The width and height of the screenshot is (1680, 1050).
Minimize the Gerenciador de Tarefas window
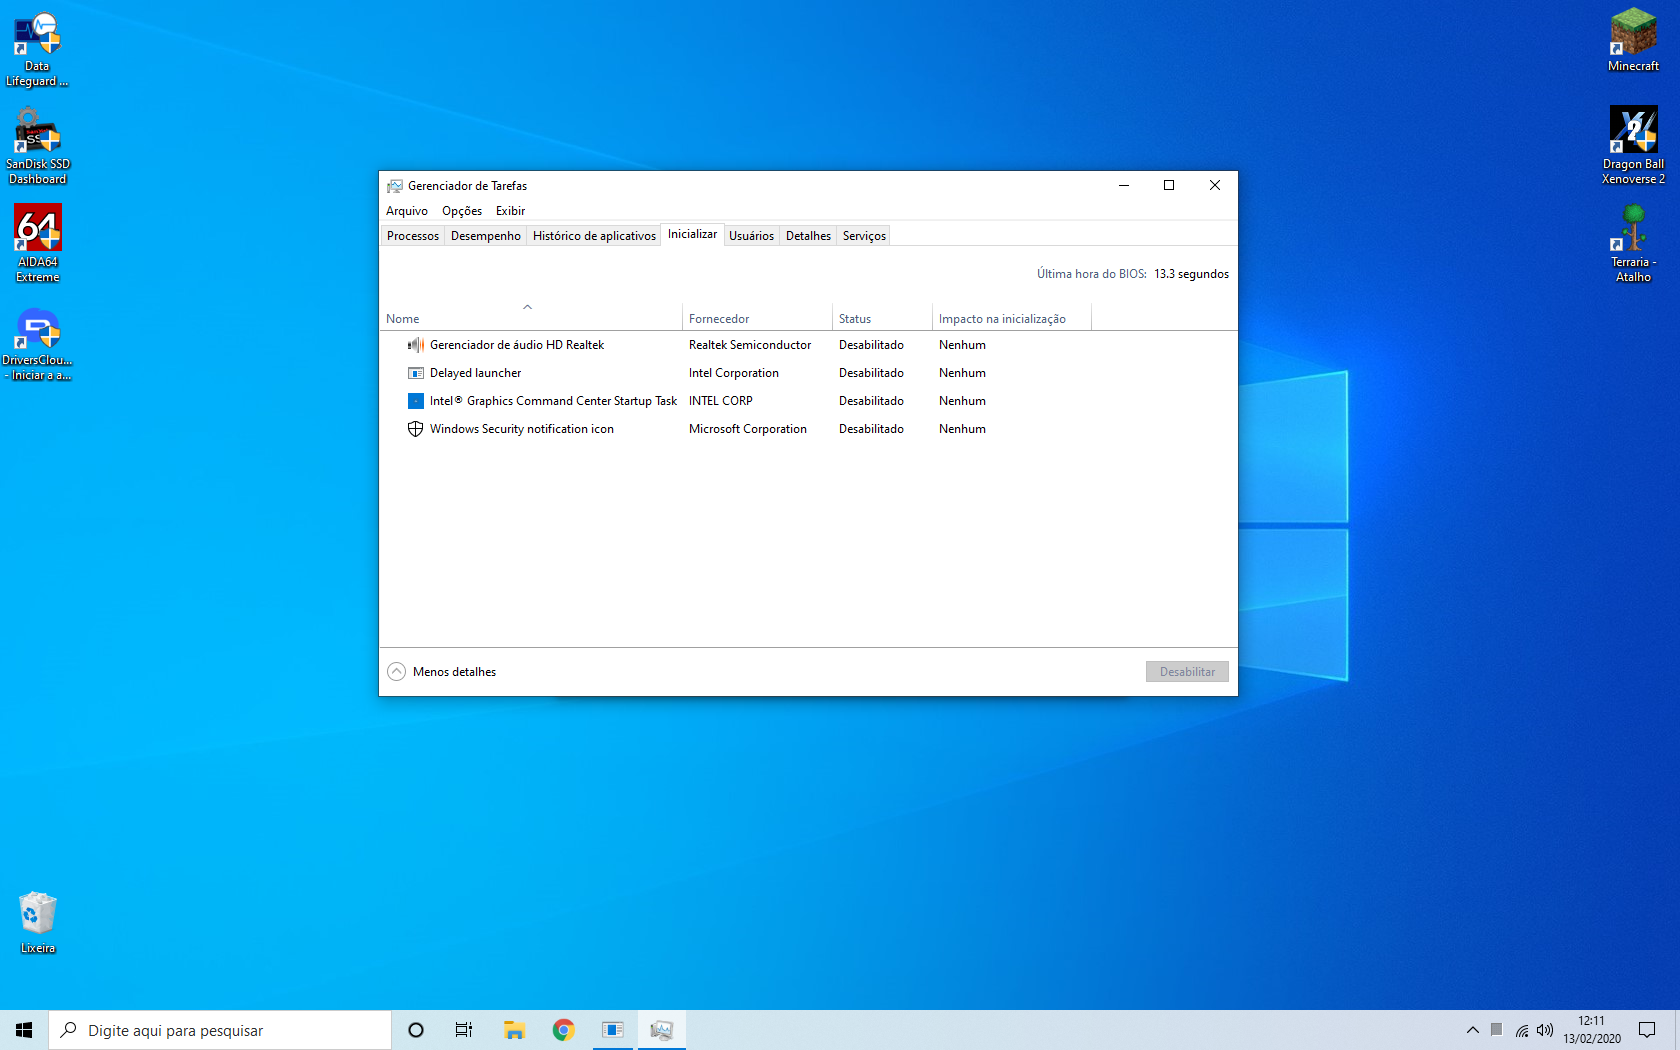click(x=1124, y=186)
